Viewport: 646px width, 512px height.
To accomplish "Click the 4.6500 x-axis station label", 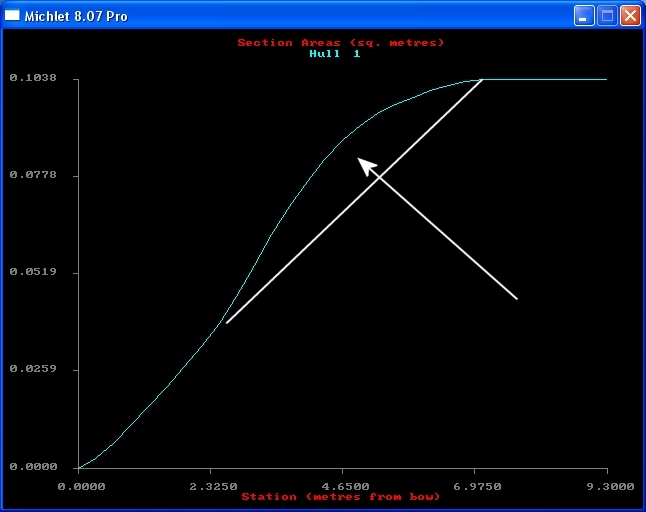I will pos(345,486).
